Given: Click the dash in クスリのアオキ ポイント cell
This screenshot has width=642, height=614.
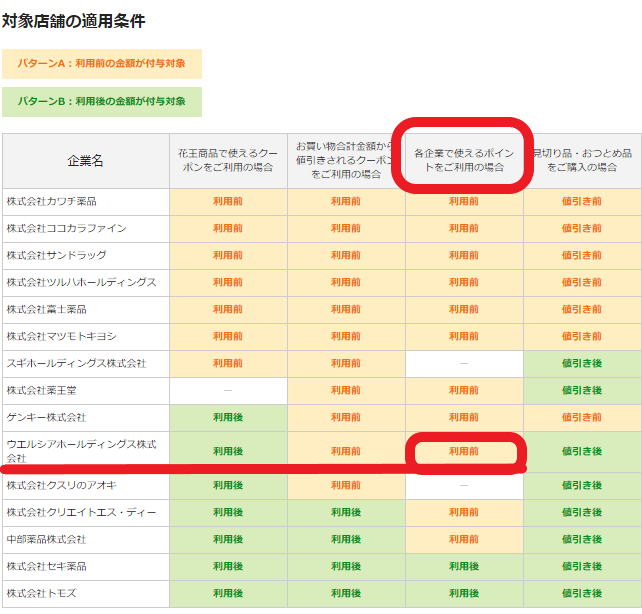Looking at the screenshot, I should point(464,485).
